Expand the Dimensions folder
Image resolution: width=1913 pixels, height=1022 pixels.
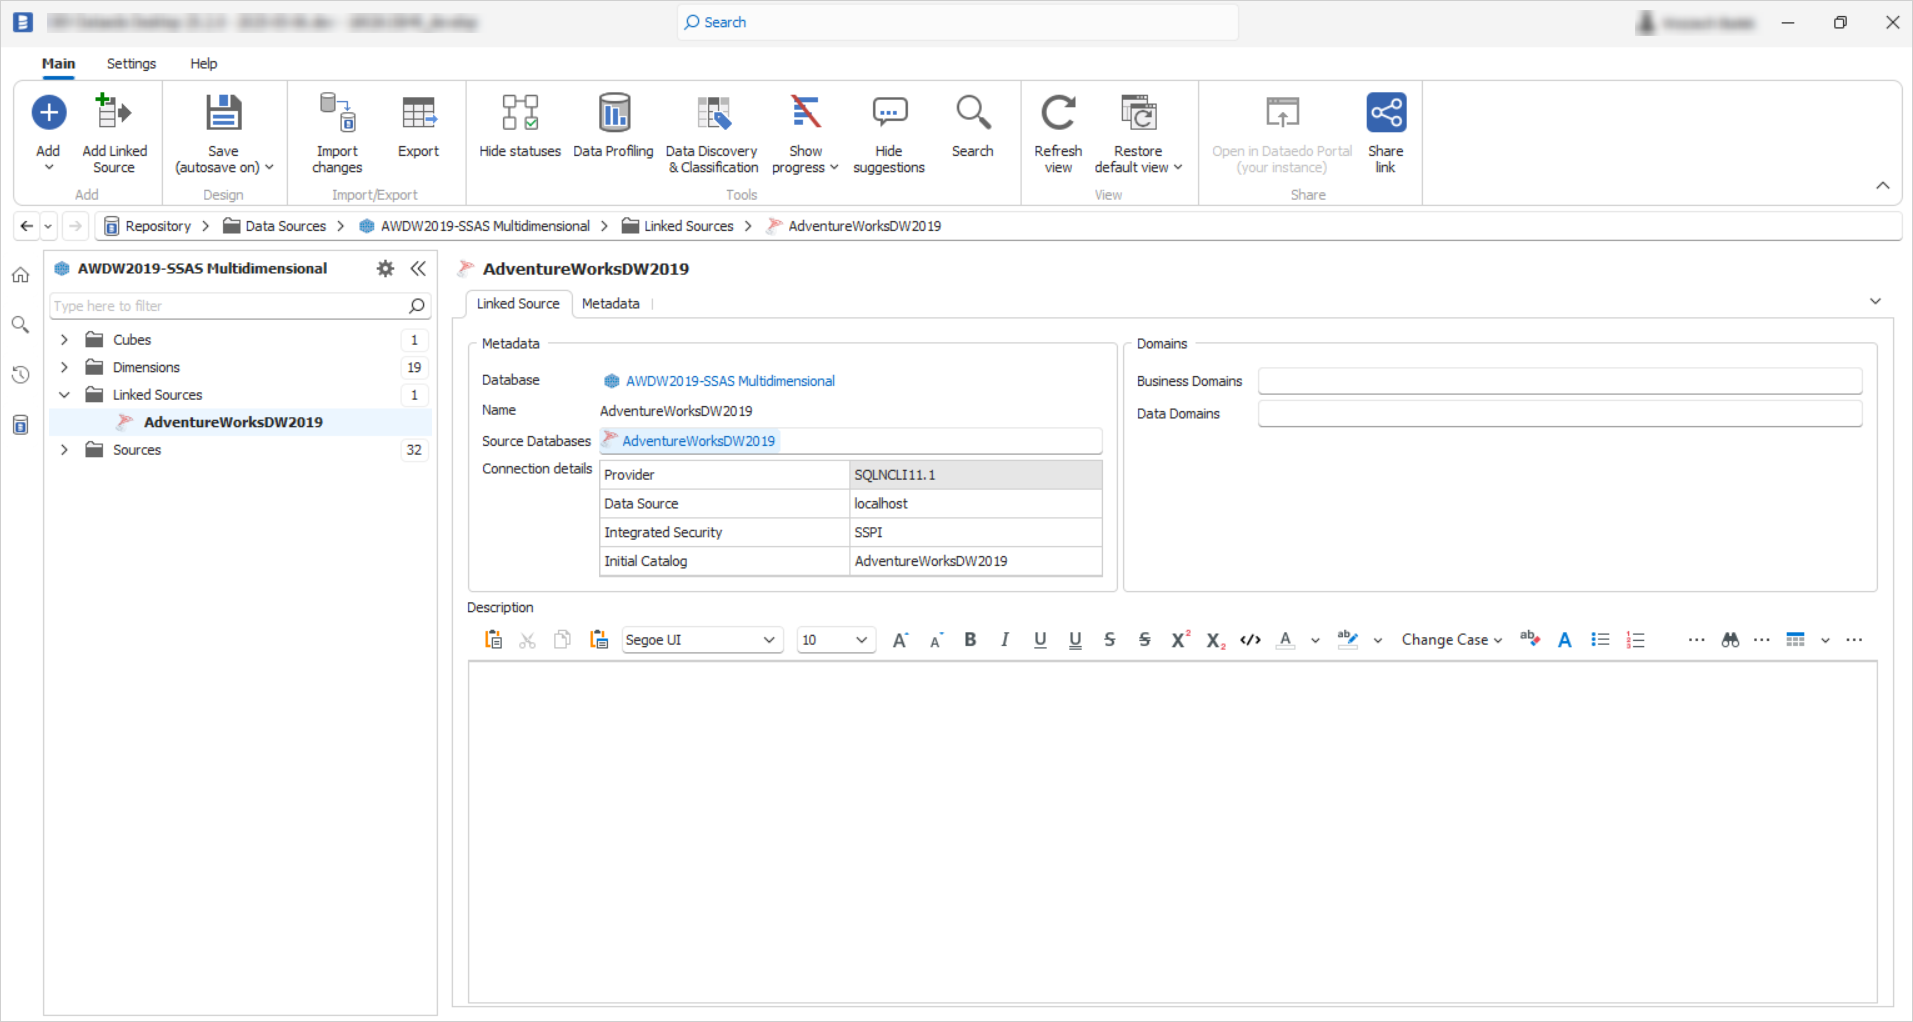64,367
